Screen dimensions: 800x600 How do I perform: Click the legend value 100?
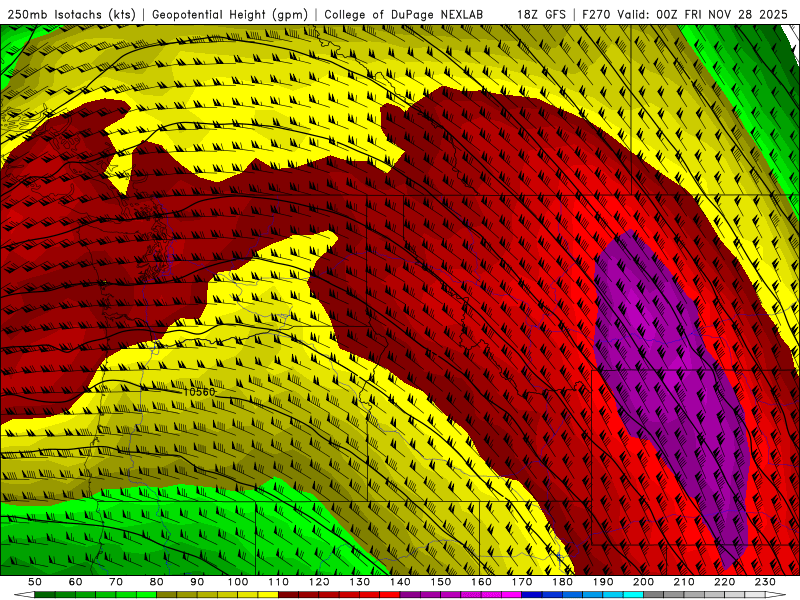pyautogui.click(x=238, y=582)
